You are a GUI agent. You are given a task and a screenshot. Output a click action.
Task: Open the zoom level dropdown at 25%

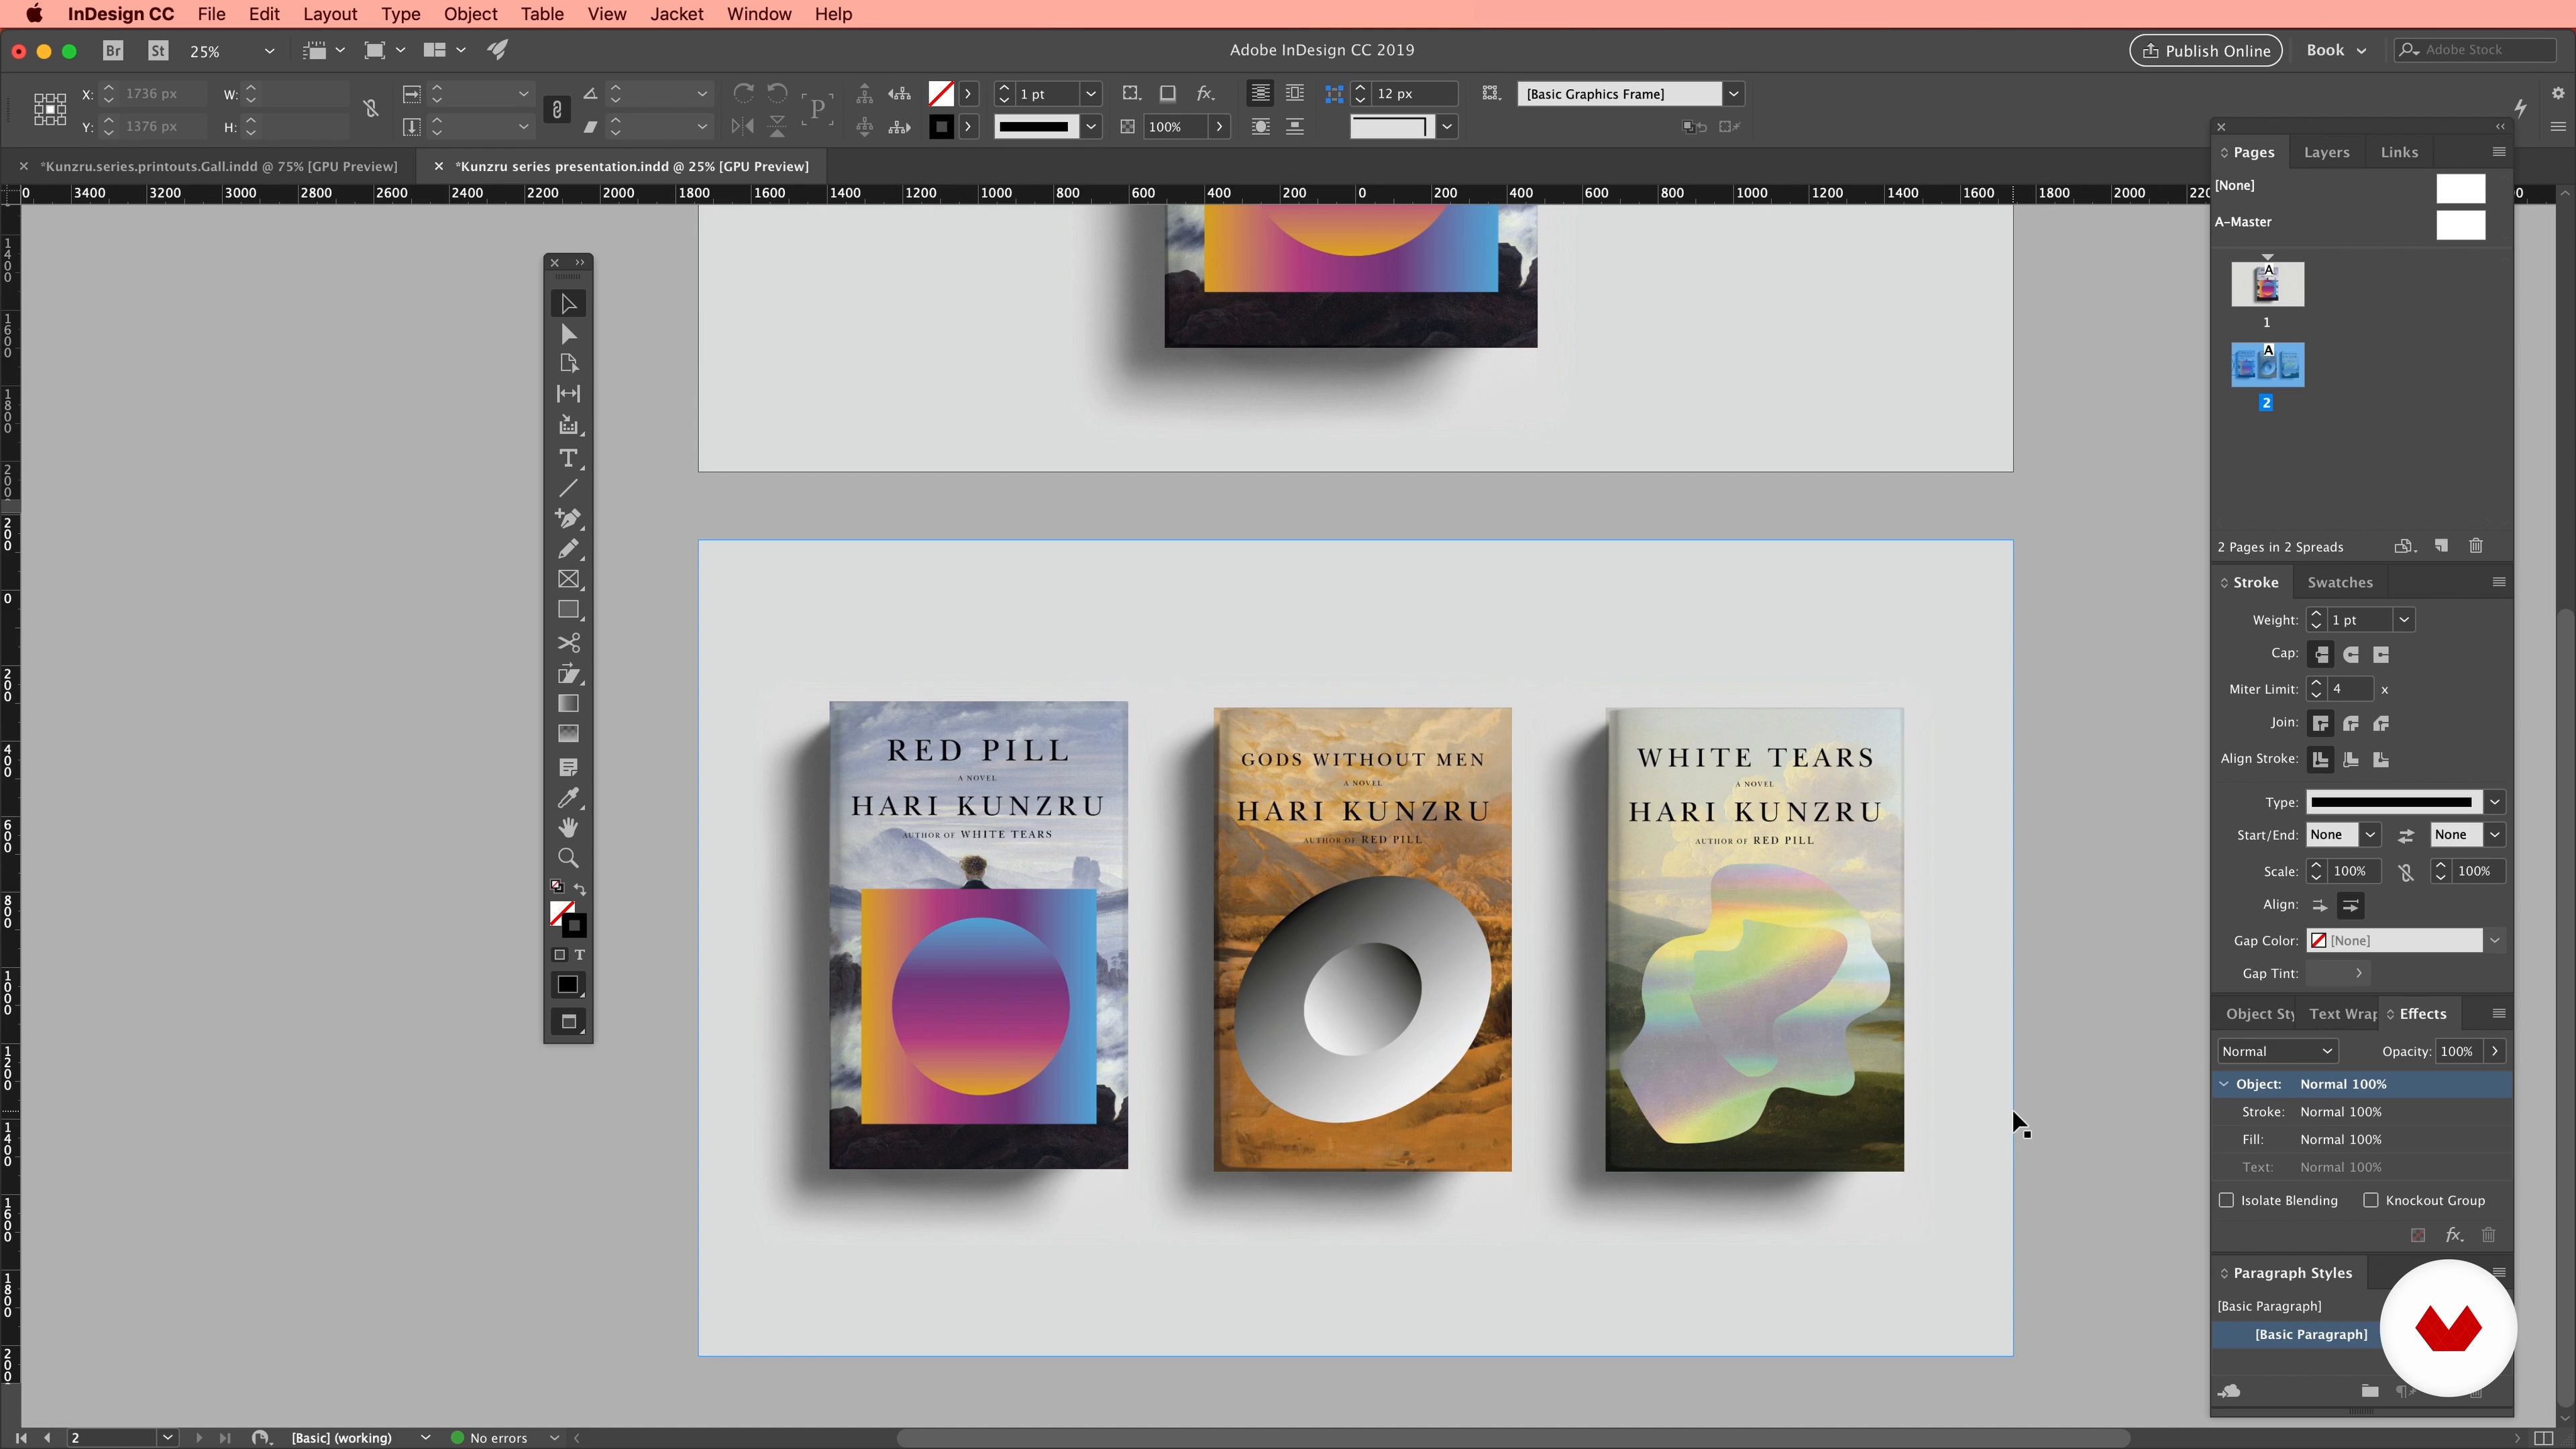(x=269, y=51)
